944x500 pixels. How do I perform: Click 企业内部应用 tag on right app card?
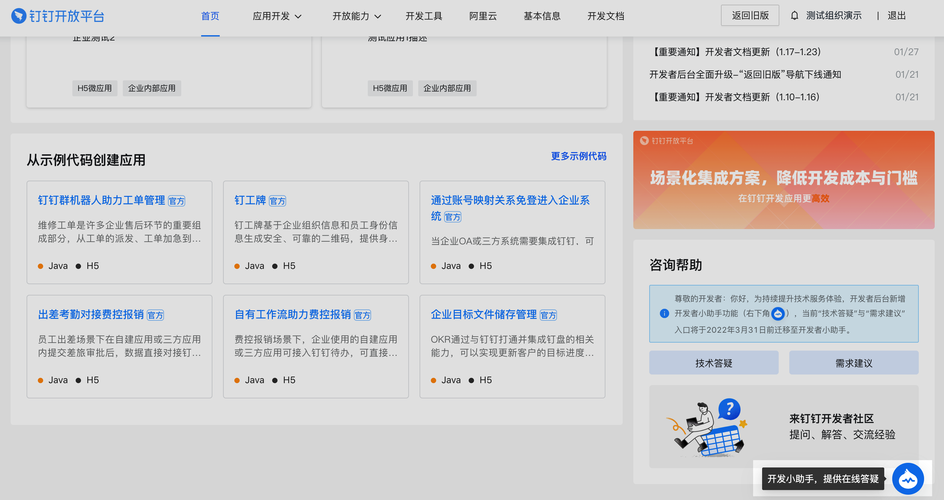coord(447,88)
